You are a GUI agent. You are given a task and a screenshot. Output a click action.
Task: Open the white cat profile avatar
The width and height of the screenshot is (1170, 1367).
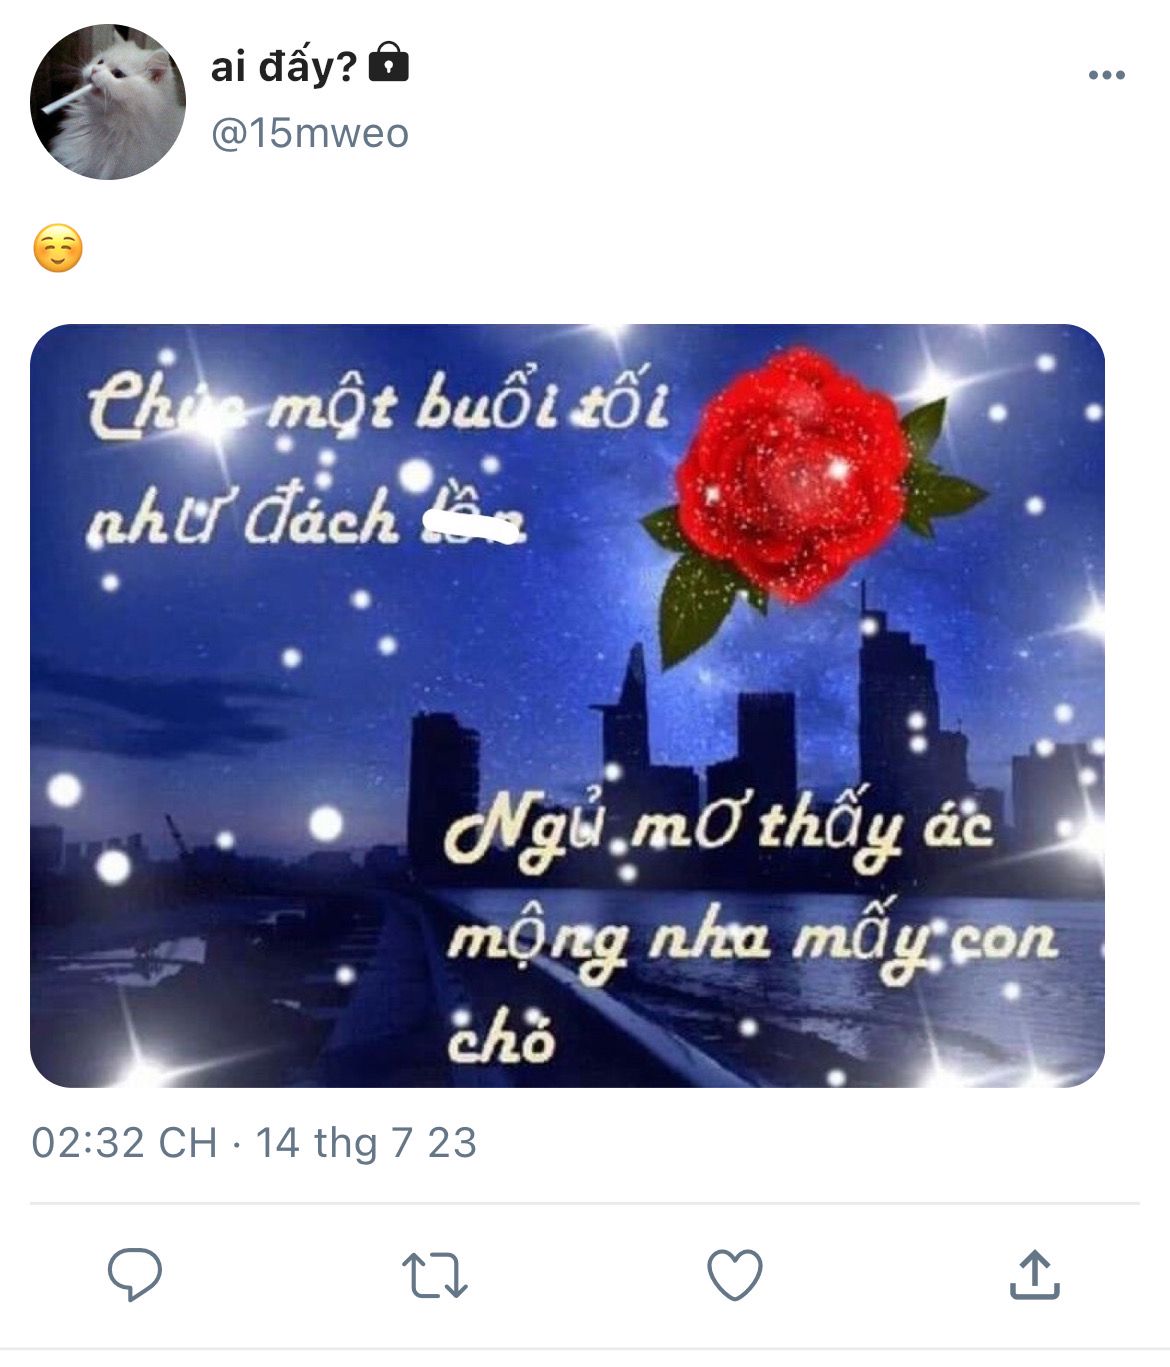[108, 102]
